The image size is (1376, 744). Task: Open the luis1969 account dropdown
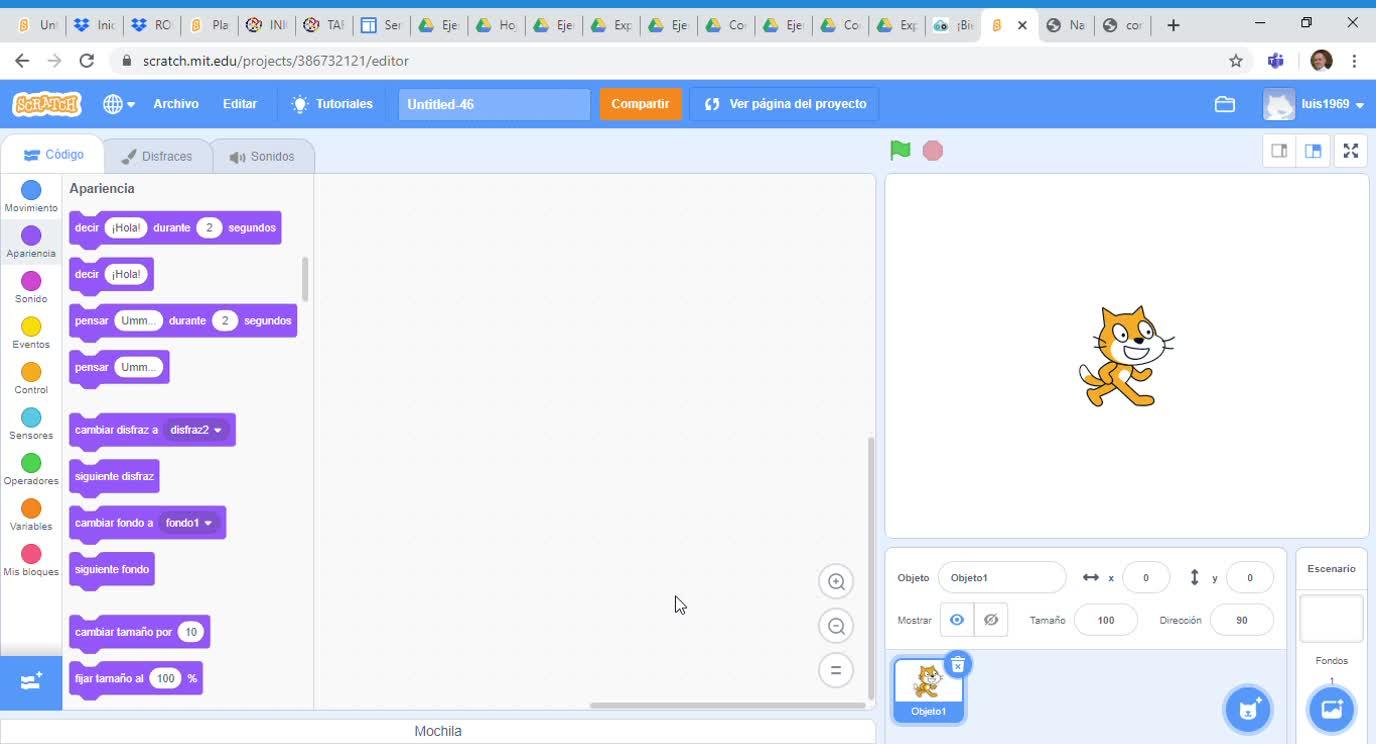tap(1314, 104)
